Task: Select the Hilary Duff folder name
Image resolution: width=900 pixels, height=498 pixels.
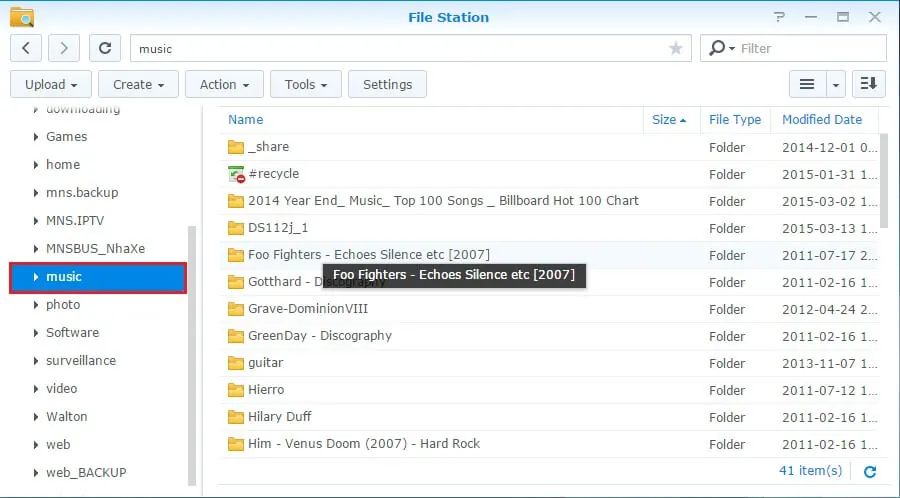Action: [280, 417]
